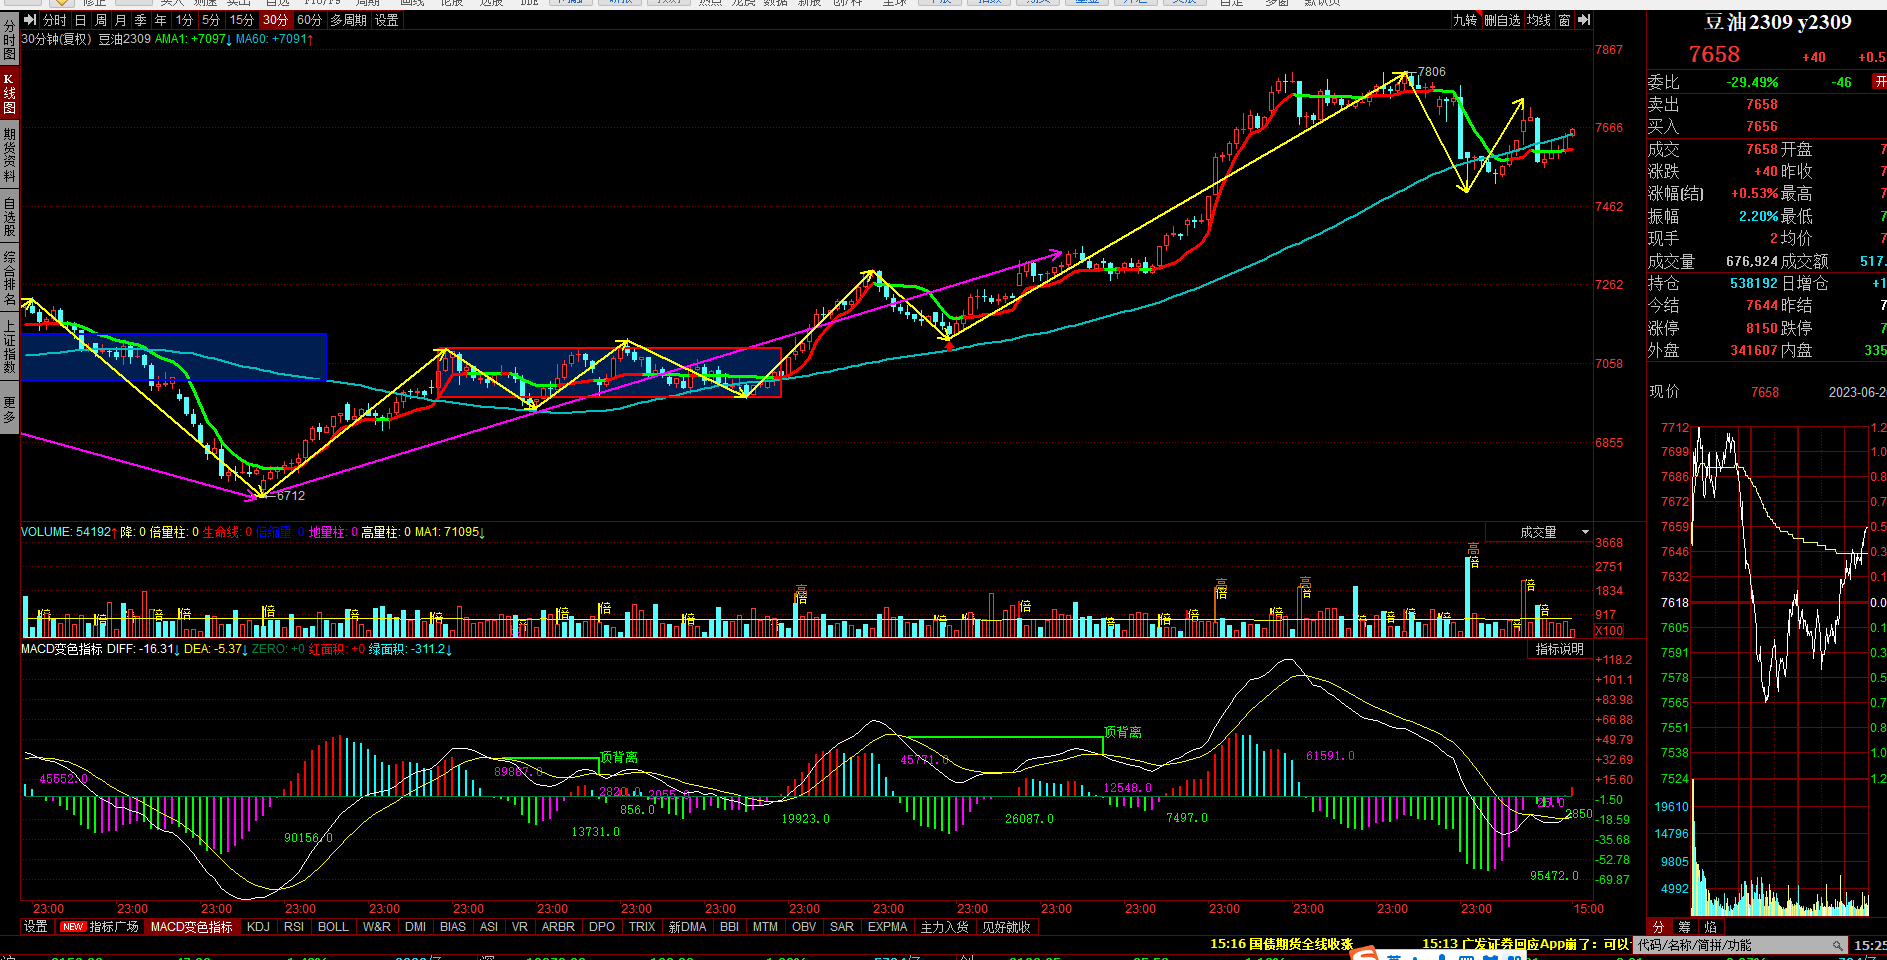
Task: Open 综合排名 in the sidebar
Action: (x=9, y=279)
